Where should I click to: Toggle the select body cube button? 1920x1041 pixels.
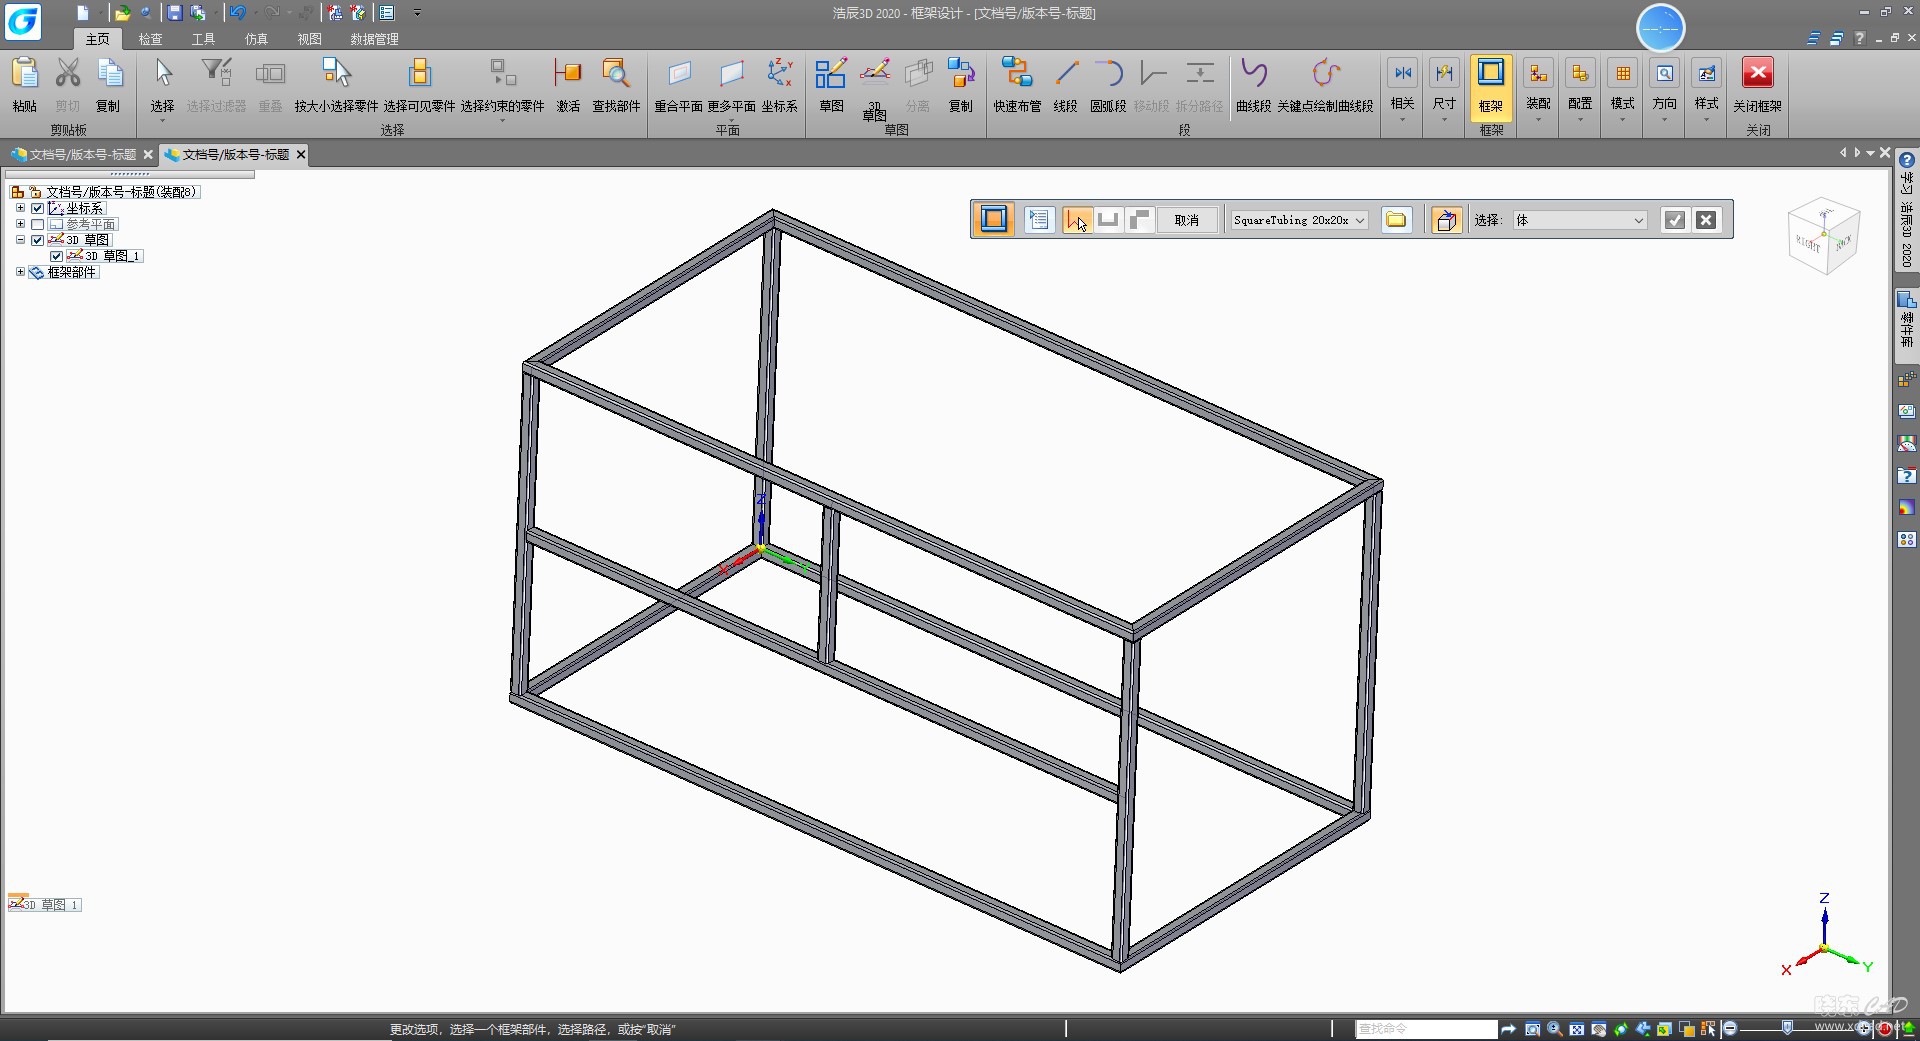[x=1446, y=220]
